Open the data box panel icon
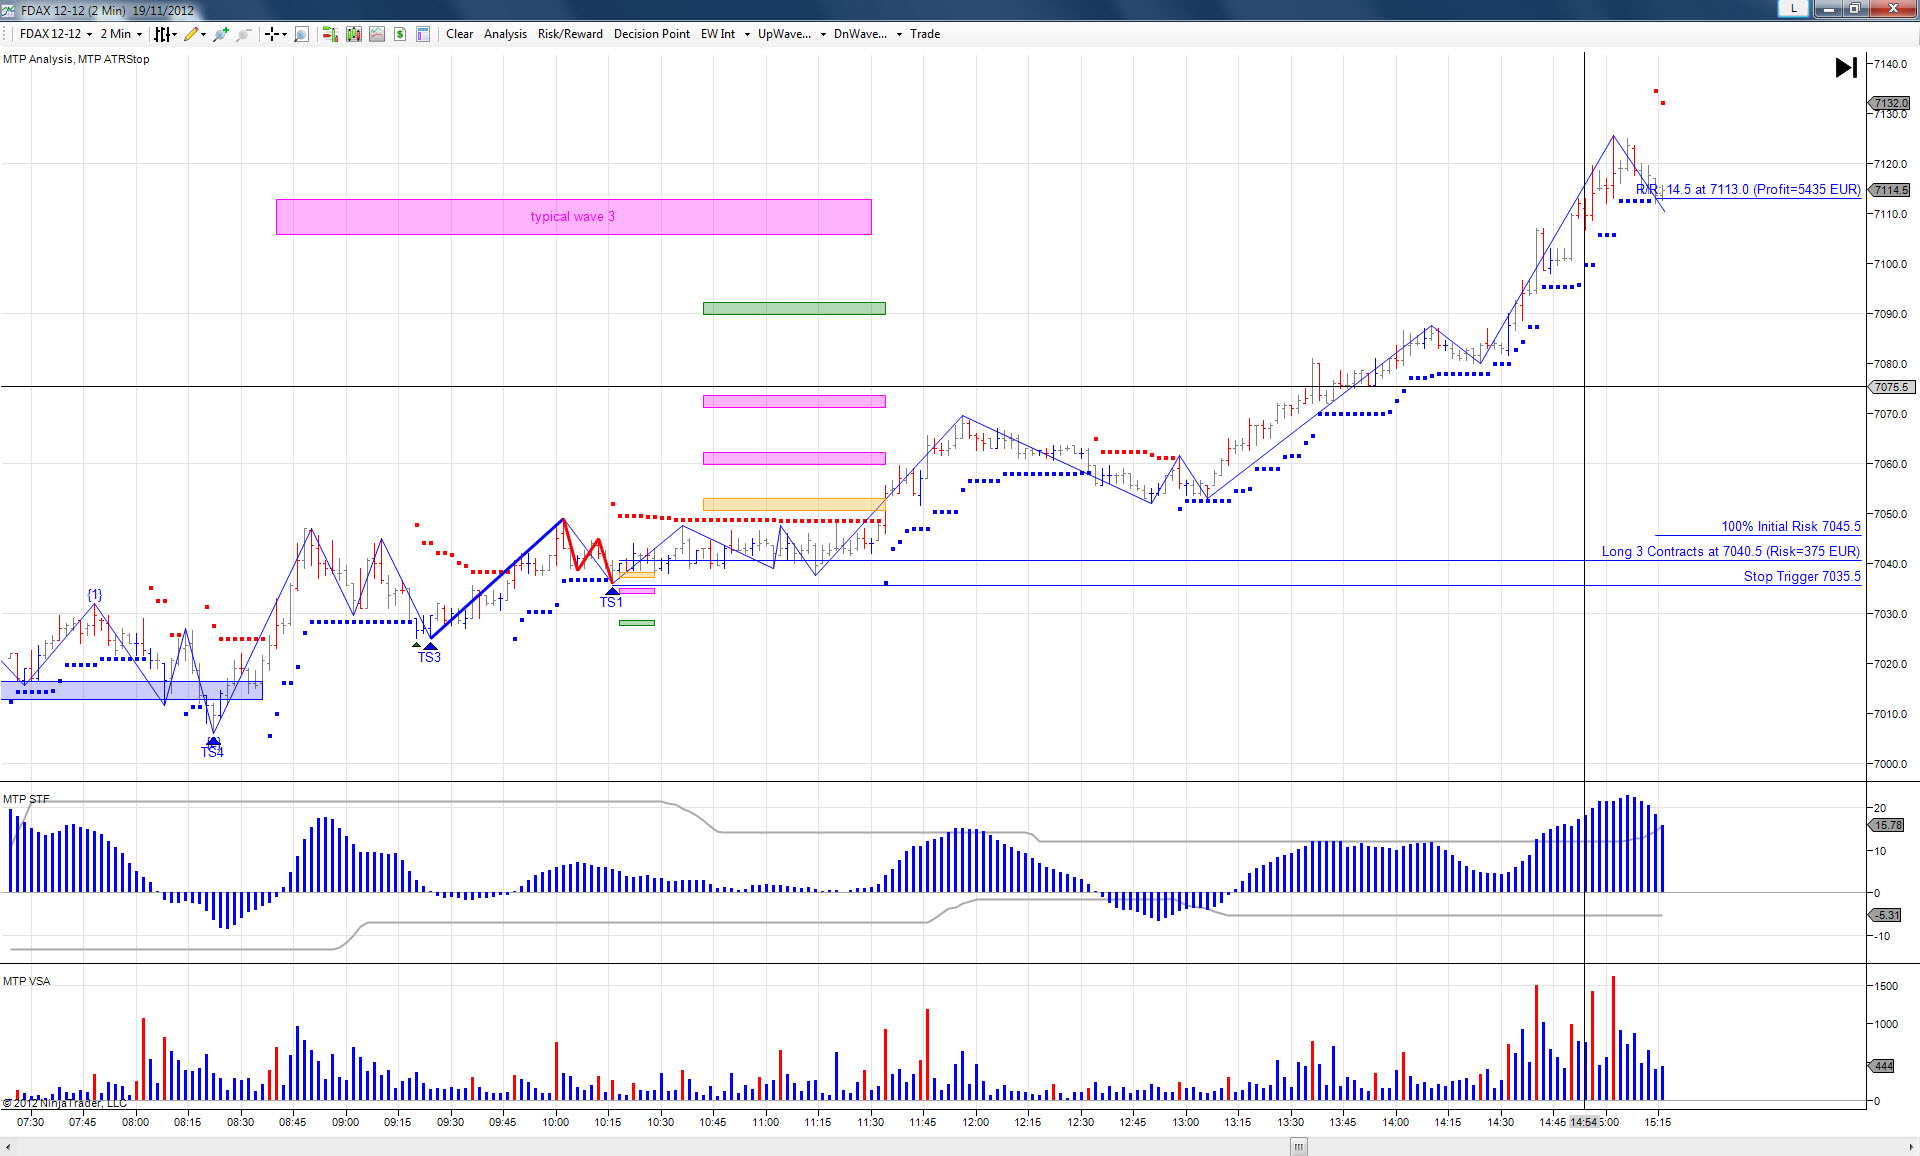Image resolution: width=1920 pixels, height=1156 pixels. 423,34
